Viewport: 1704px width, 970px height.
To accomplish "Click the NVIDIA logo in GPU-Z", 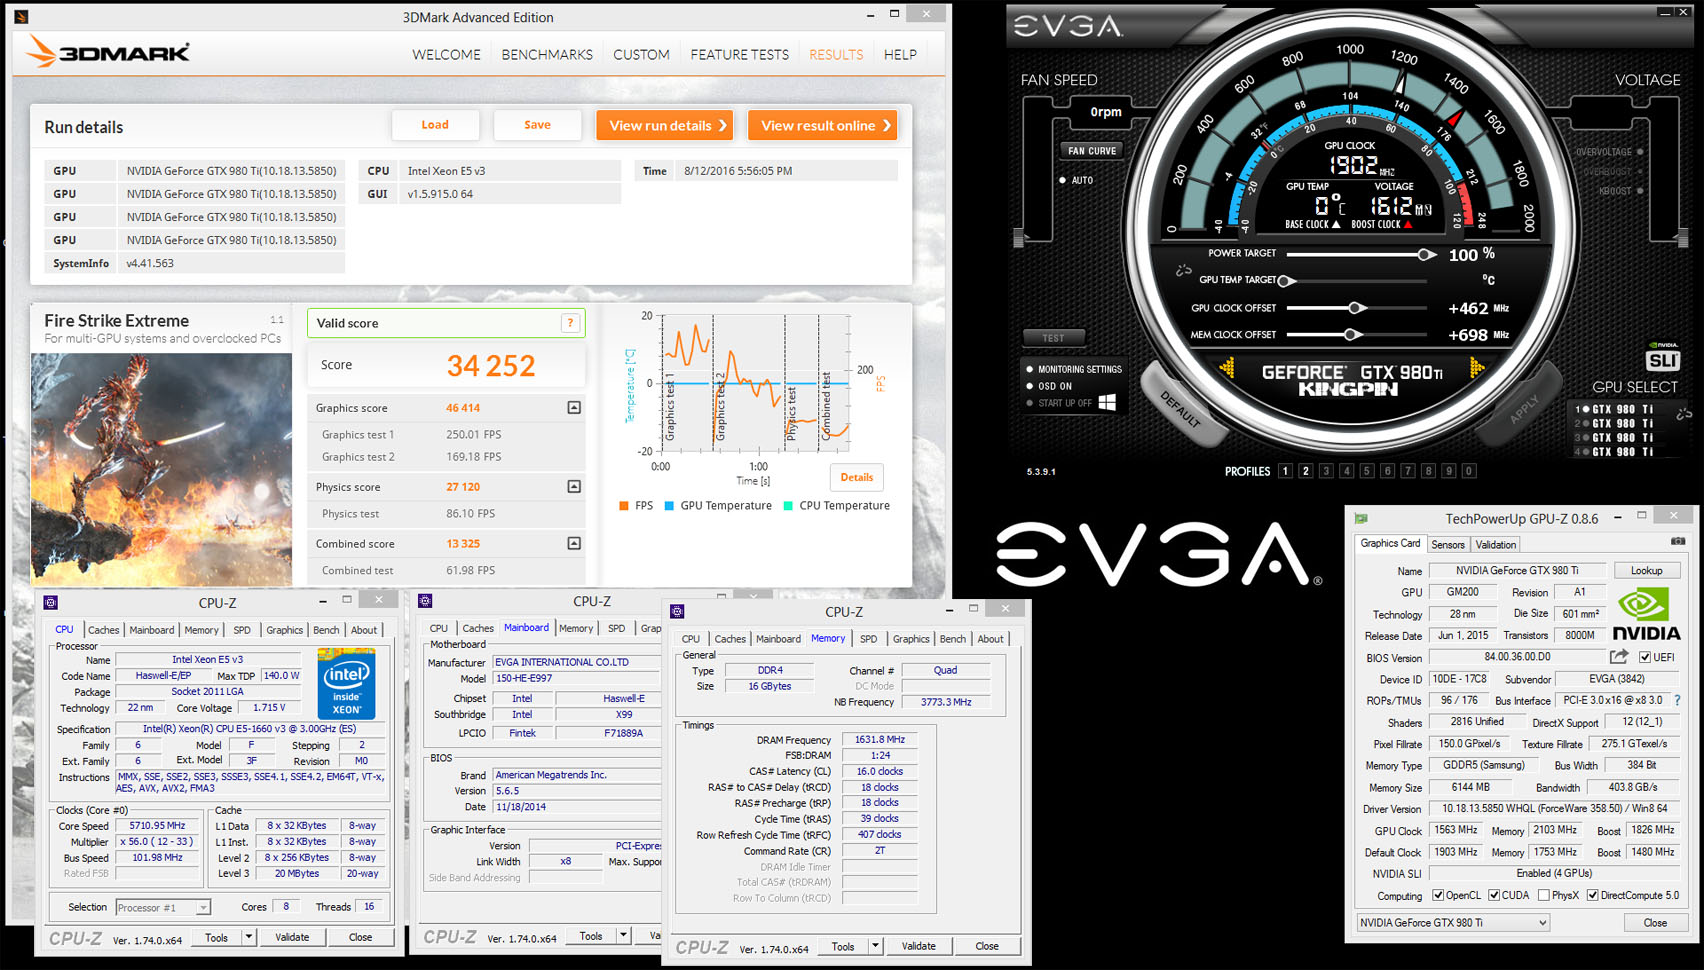I will click(x=1646, y=614).
